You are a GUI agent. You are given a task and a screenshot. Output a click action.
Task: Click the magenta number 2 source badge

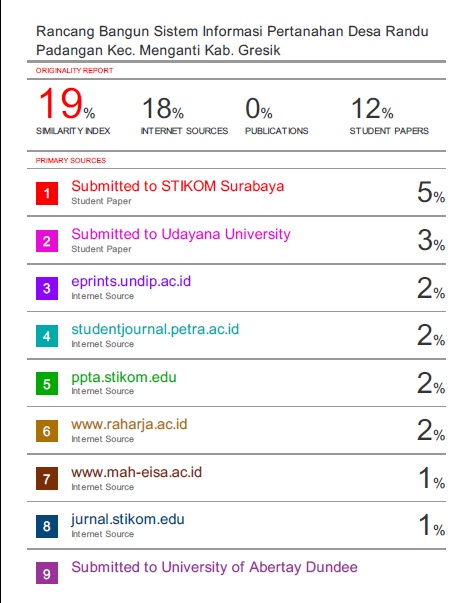tap(47, 241)
